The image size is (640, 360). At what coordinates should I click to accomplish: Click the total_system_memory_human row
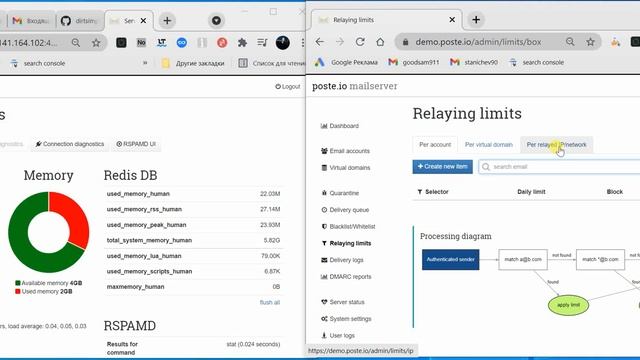(x=193, y=240)
